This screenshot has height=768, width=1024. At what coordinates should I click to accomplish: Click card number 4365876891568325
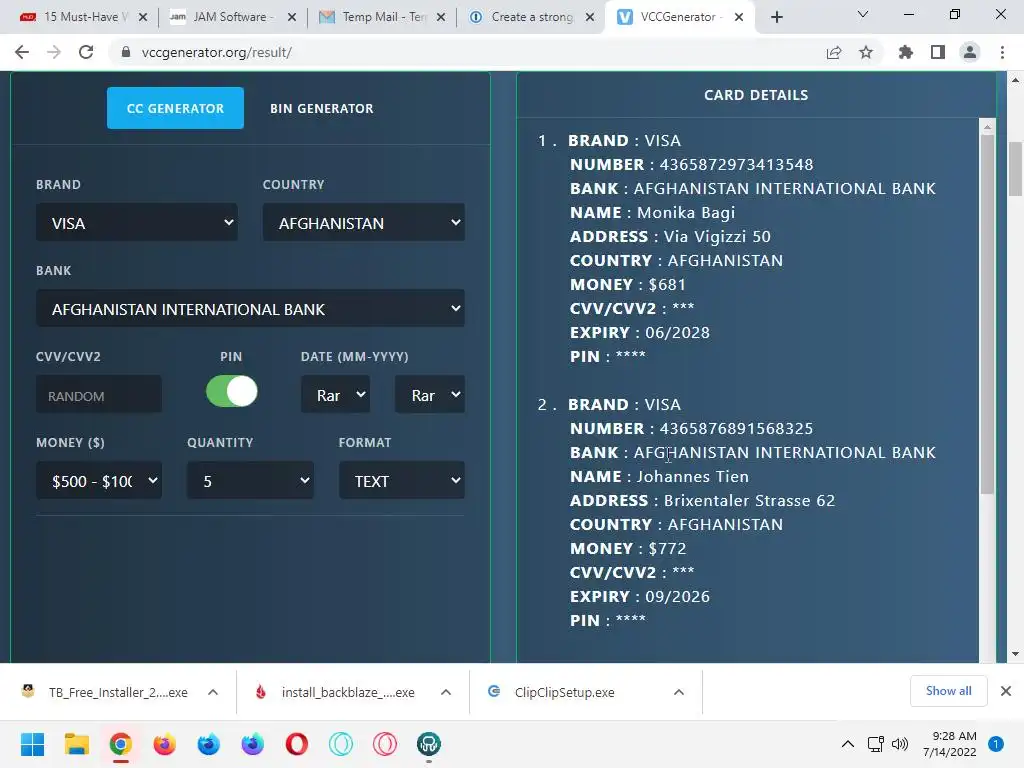coord(736,428)
